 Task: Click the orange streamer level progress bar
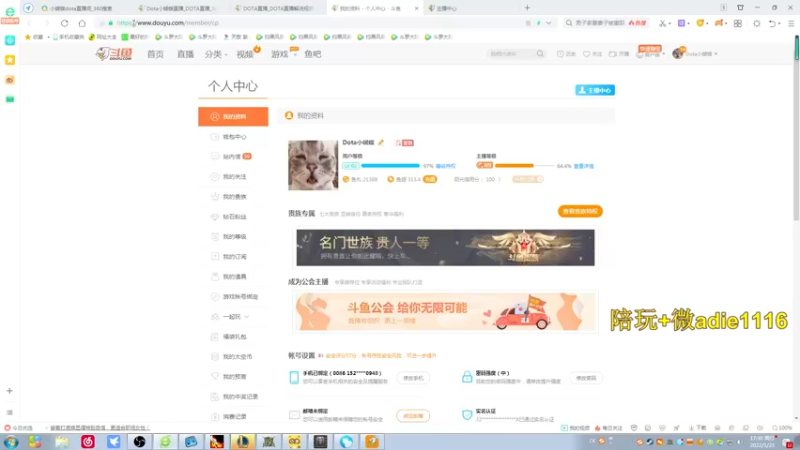[x=524, y=166]
